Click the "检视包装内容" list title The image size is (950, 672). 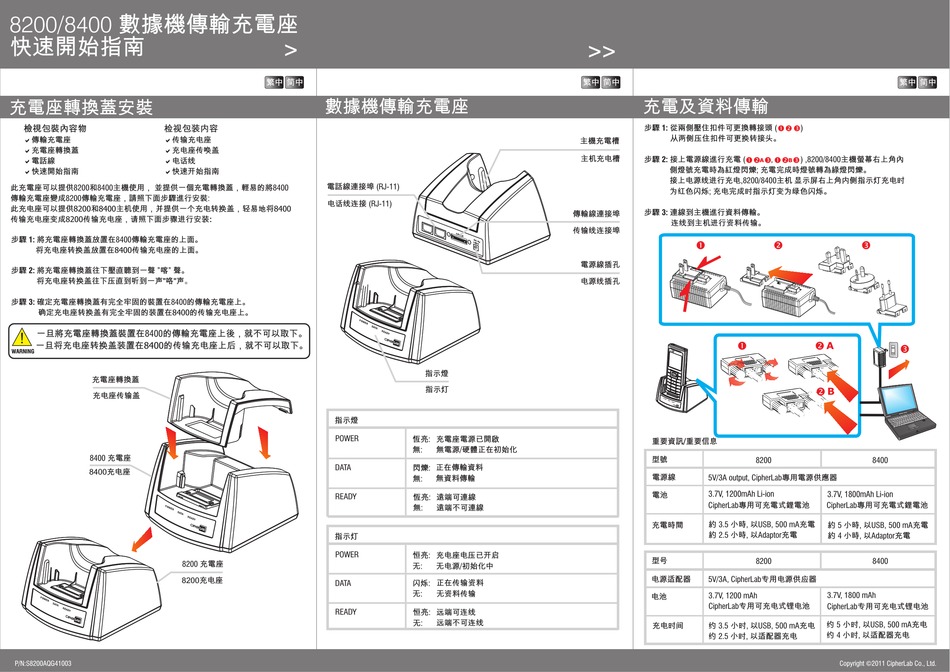click(x=191, y=128)
